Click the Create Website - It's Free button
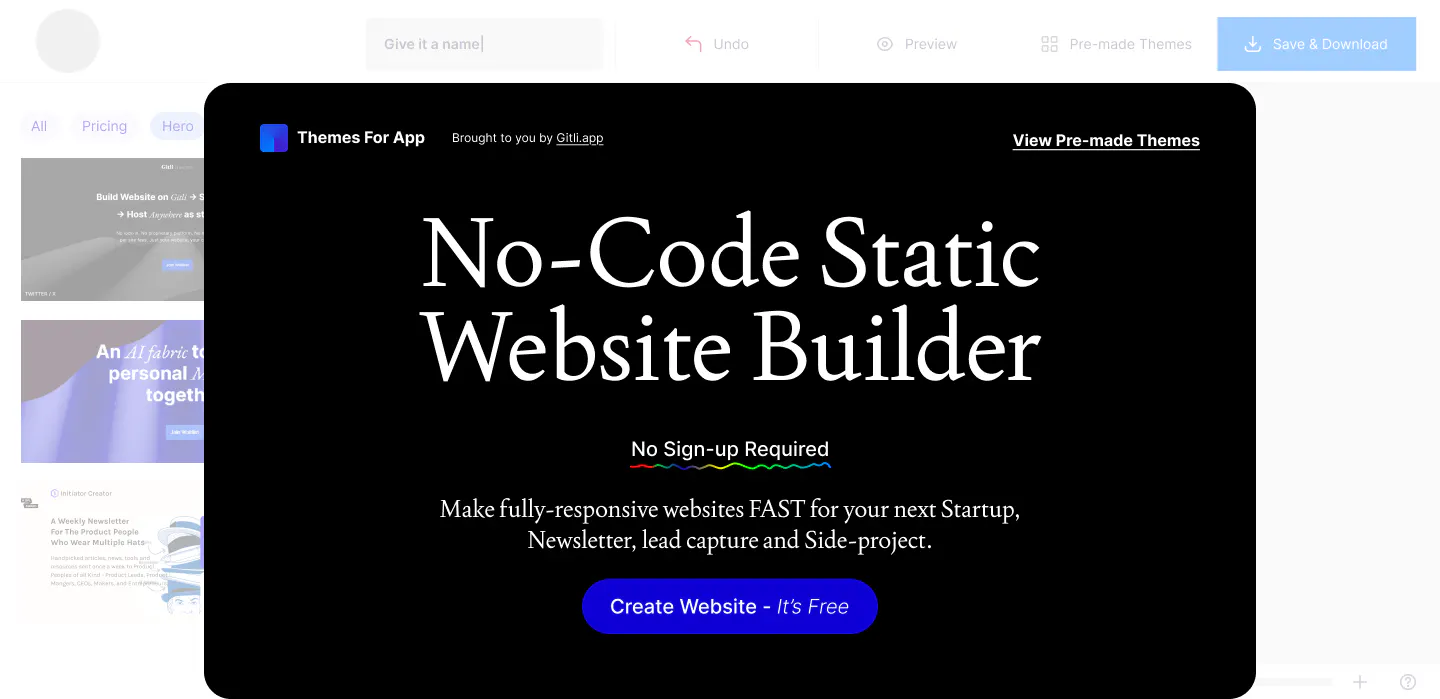 click(730, 606)
